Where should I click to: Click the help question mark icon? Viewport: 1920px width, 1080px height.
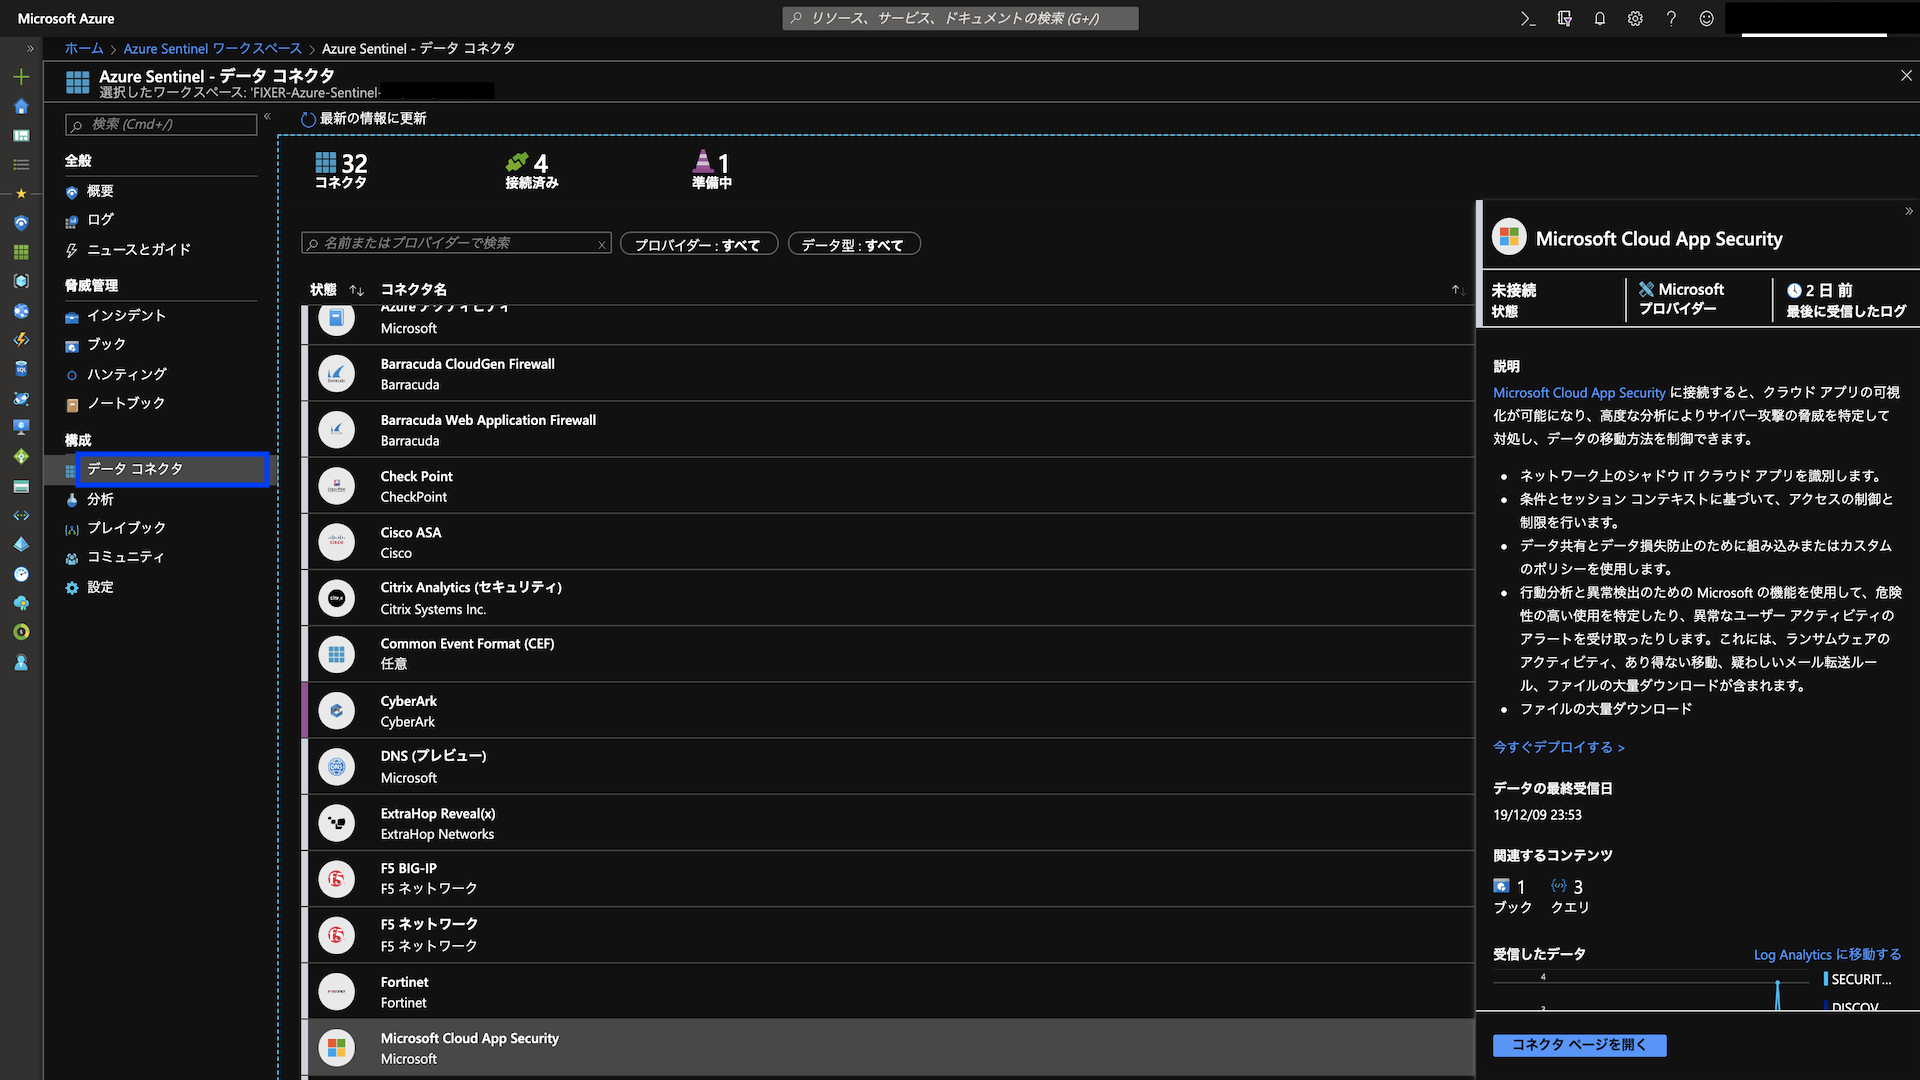pyautogui.click(x=1671, y=18)
